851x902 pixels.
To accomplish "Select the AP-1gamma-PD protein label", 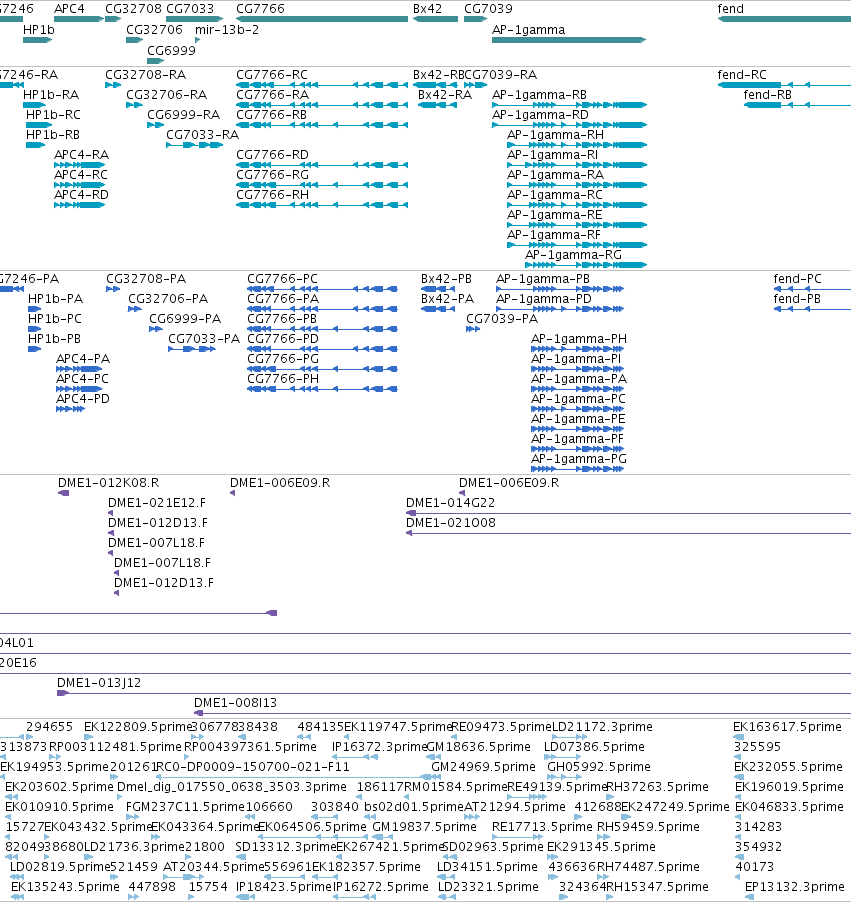I will (544, 299).
